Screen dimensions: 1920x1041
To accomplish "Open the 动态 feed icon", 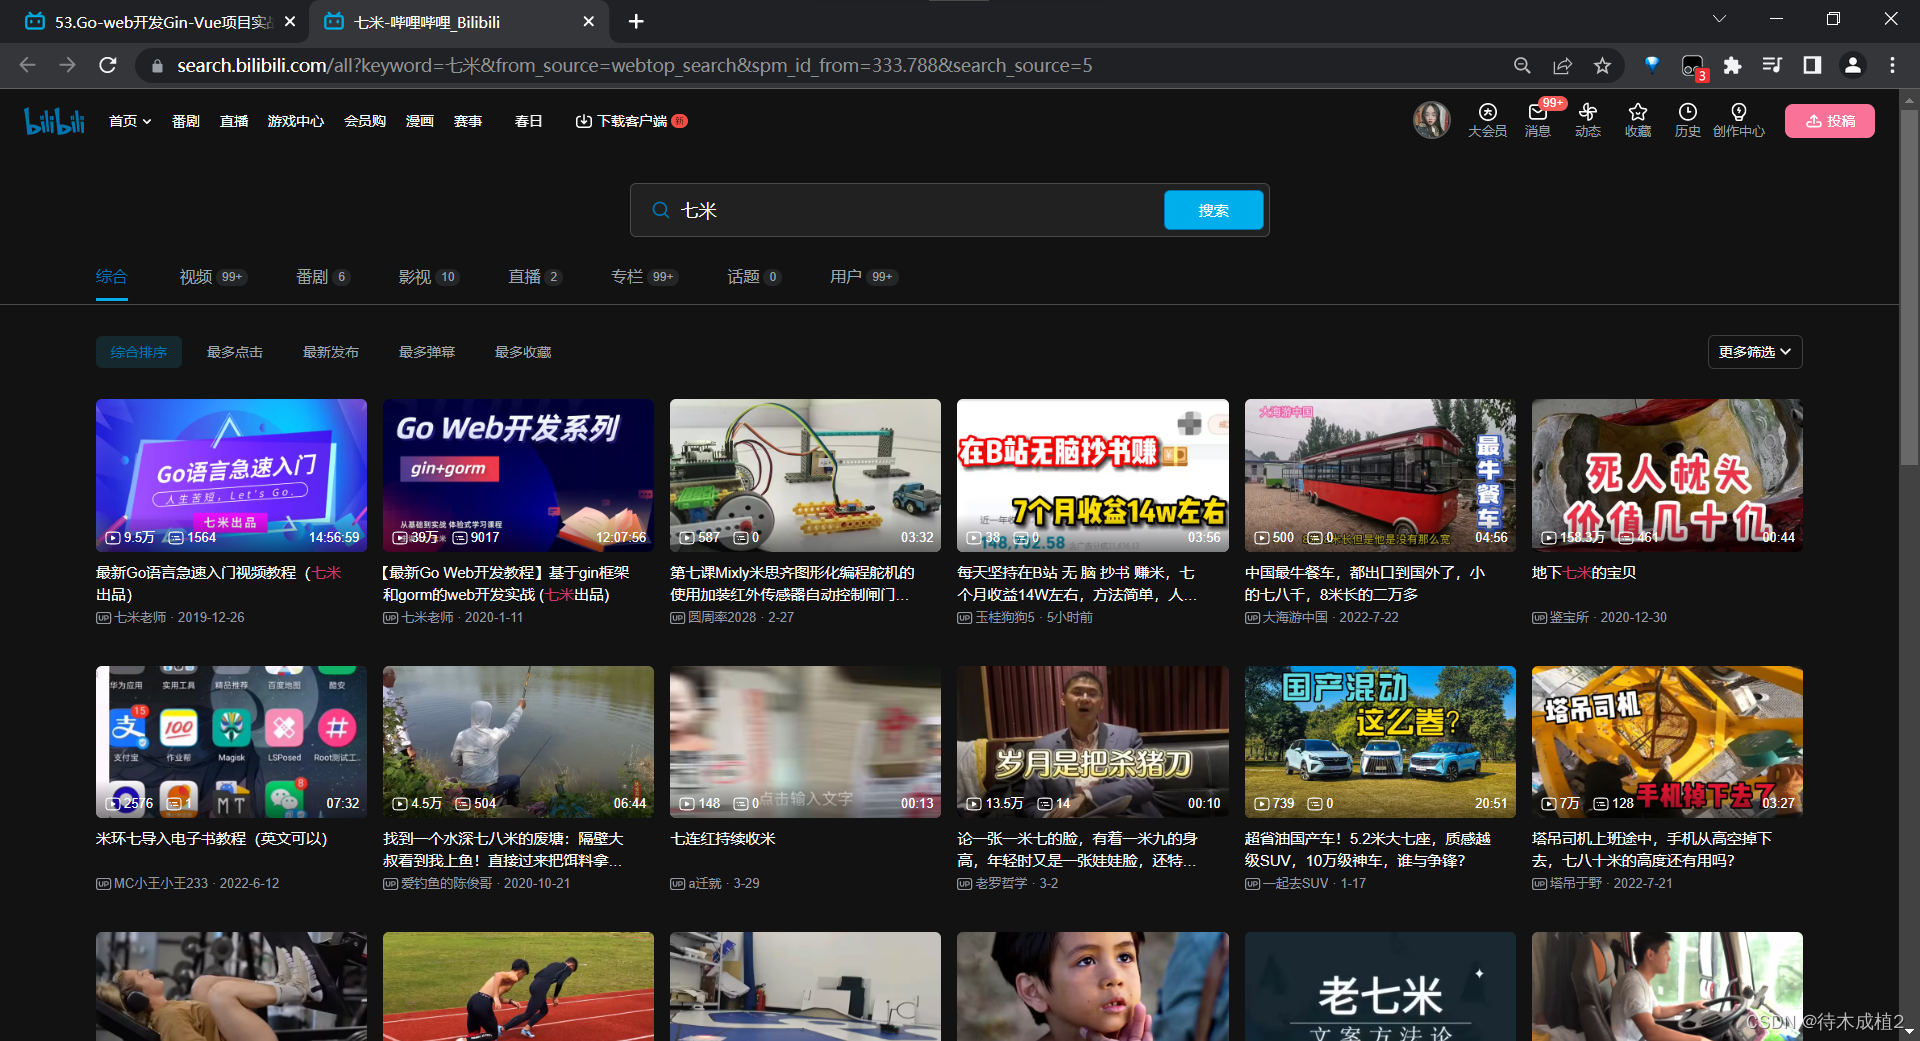I will pyautogui.click(x=1588, y=120).
